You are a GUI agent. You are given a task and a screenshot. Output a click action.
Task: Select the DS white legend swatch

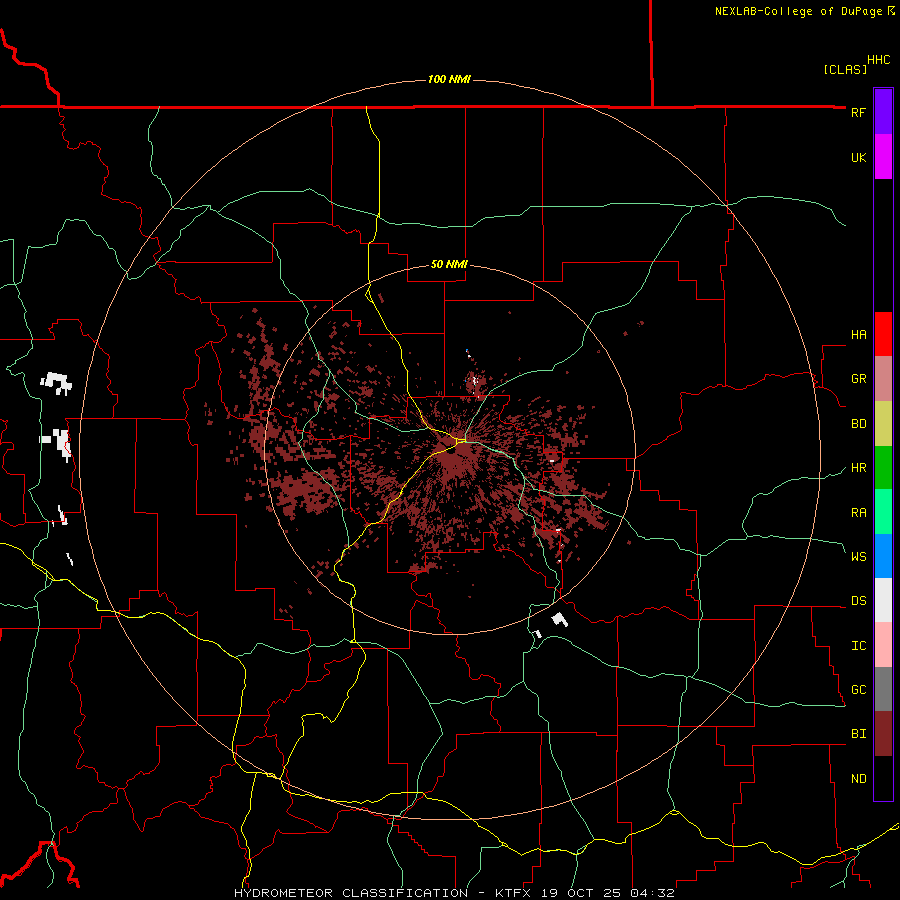pyautogui.click(x=883, y=600)
